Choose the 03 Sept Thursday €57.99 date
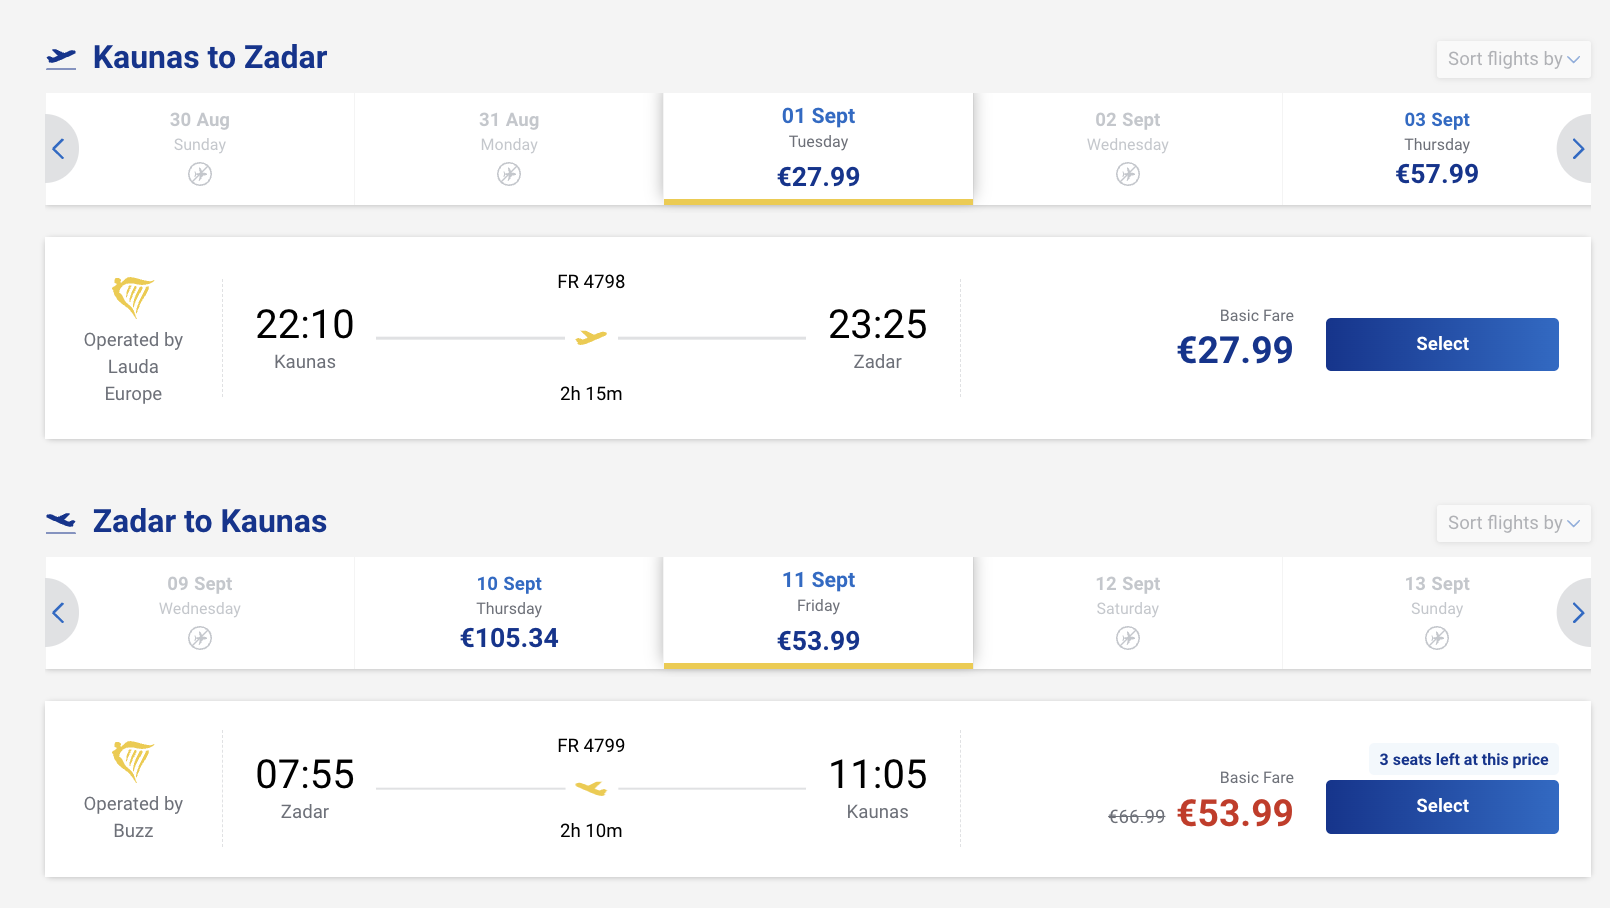 click(1437, 149)
